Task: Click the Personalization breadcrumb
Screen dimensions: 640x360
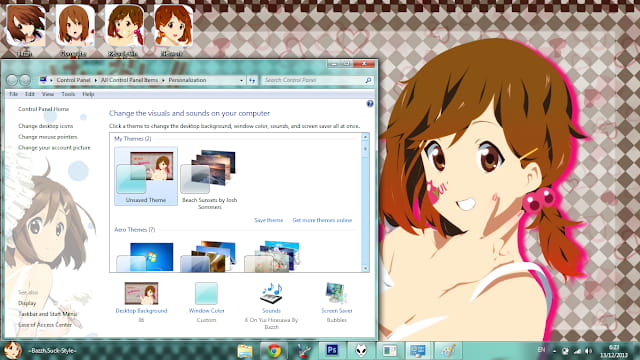Action: (187, 80)
